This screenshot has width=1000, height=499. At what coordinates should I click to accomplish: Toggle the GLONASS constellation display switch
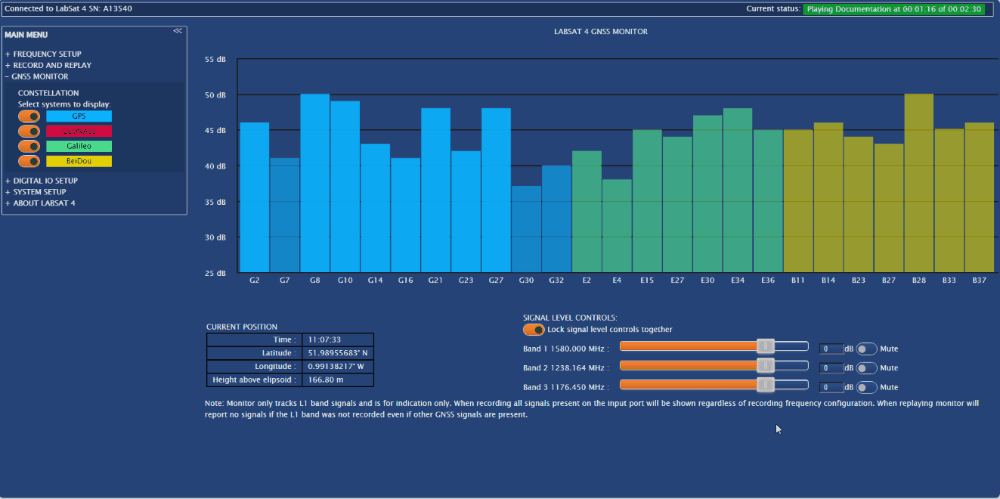coord(29,131)
